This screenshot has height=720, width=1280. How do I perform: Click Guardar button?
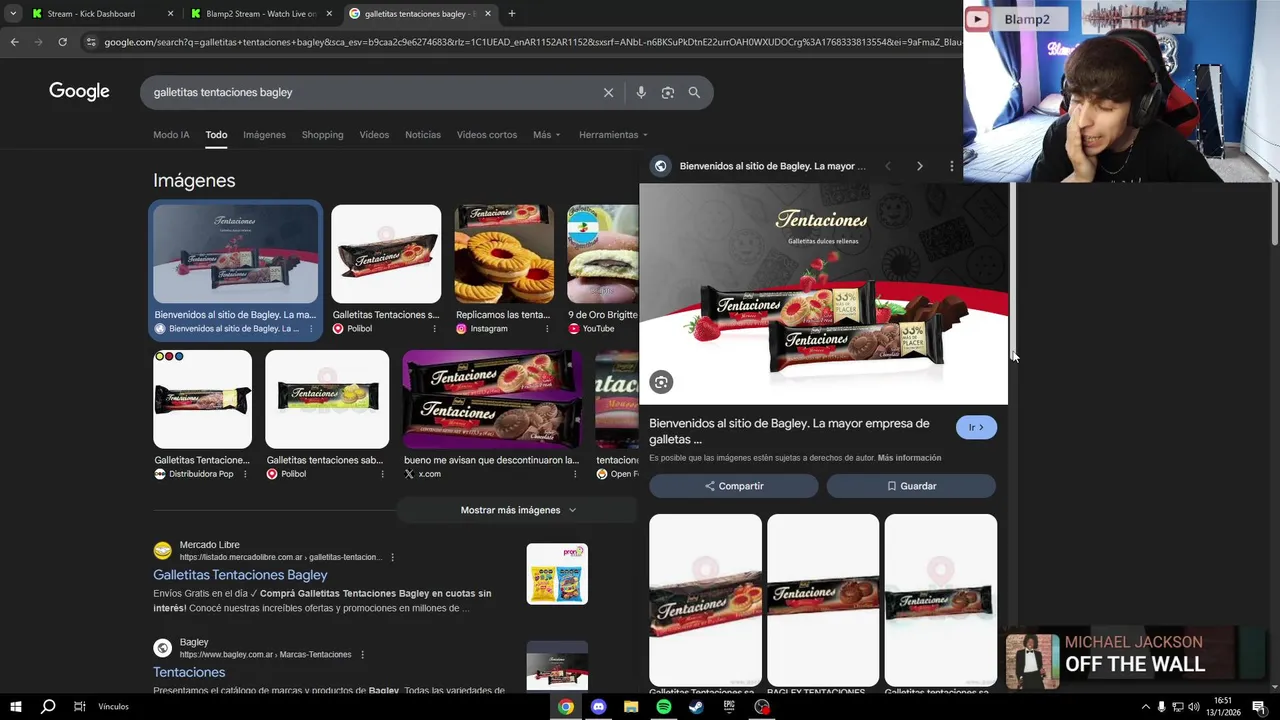(911, 486)
